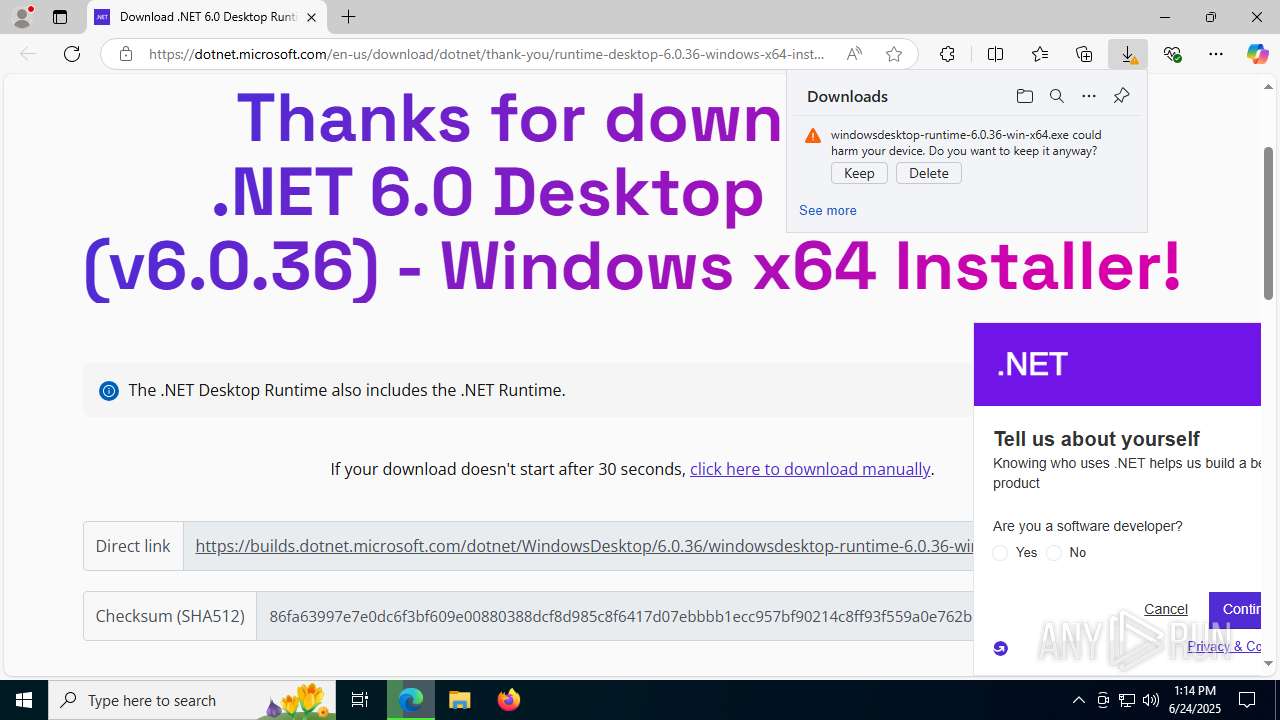This screenshot has height=720, width=1280.
Task: Open the tab actions menu icon
Action: pos(60,17)
